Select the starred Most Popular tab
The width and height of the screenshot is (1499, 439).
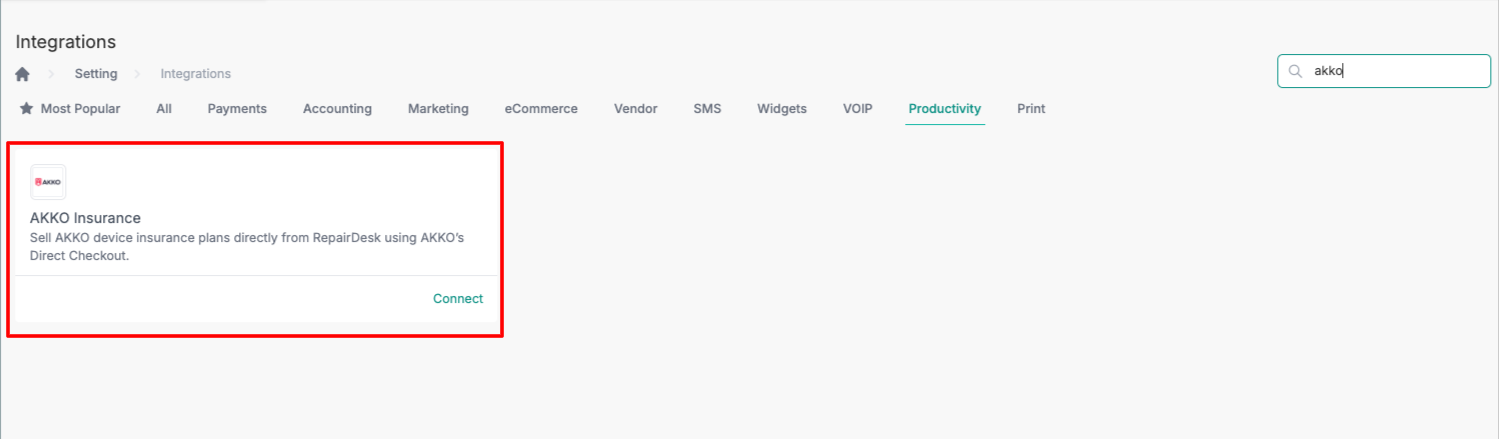pyautogui.click(x=70, y=109)
